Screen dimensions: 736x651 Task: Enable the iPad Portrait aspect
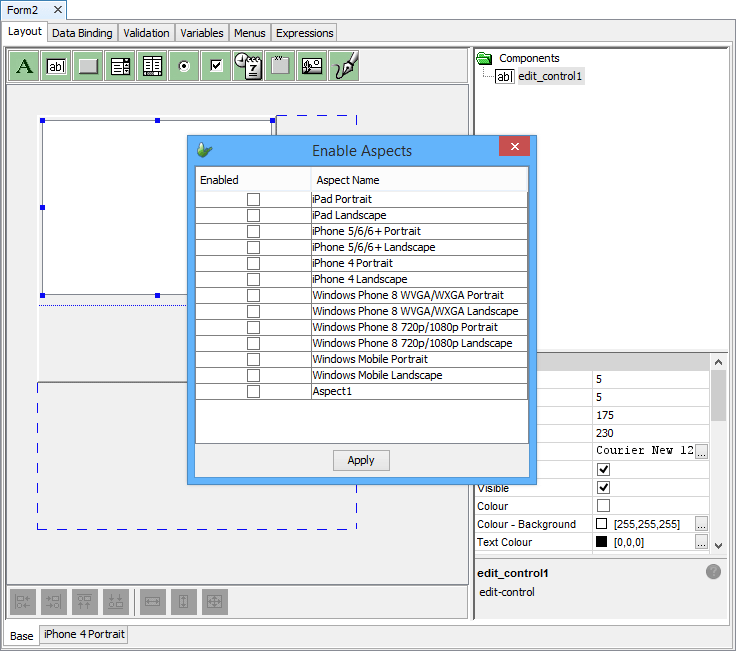253,199
